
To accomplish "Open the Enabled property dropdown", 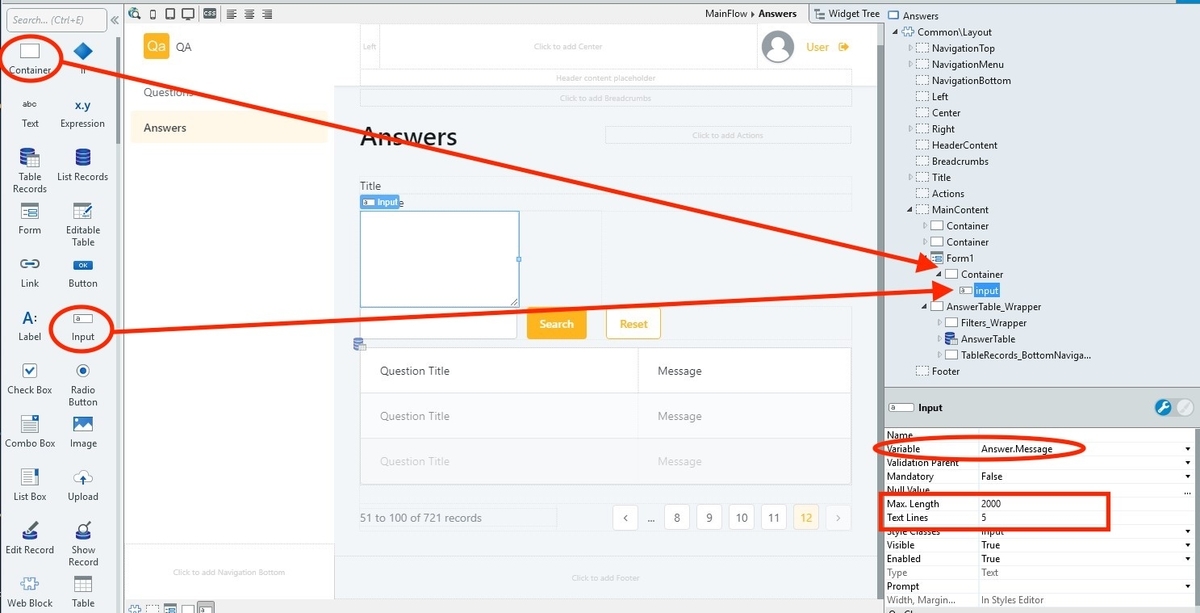I will coord(1188,559).
